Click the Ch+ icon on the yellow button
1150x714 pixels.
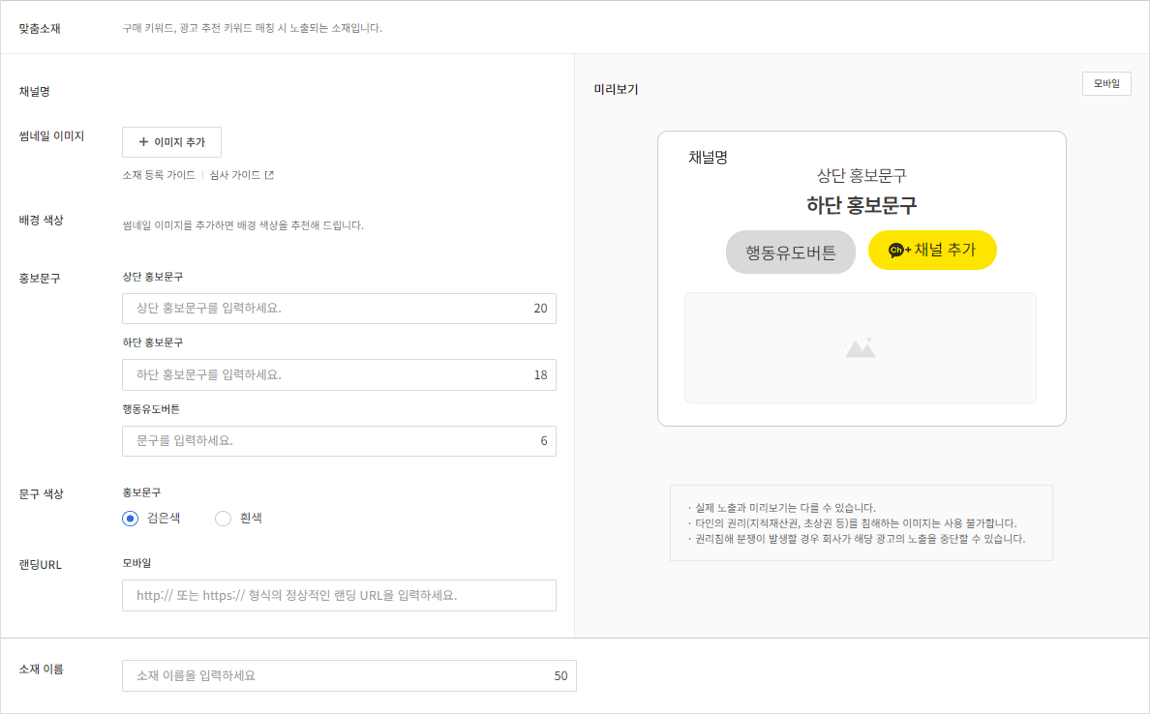899,251
